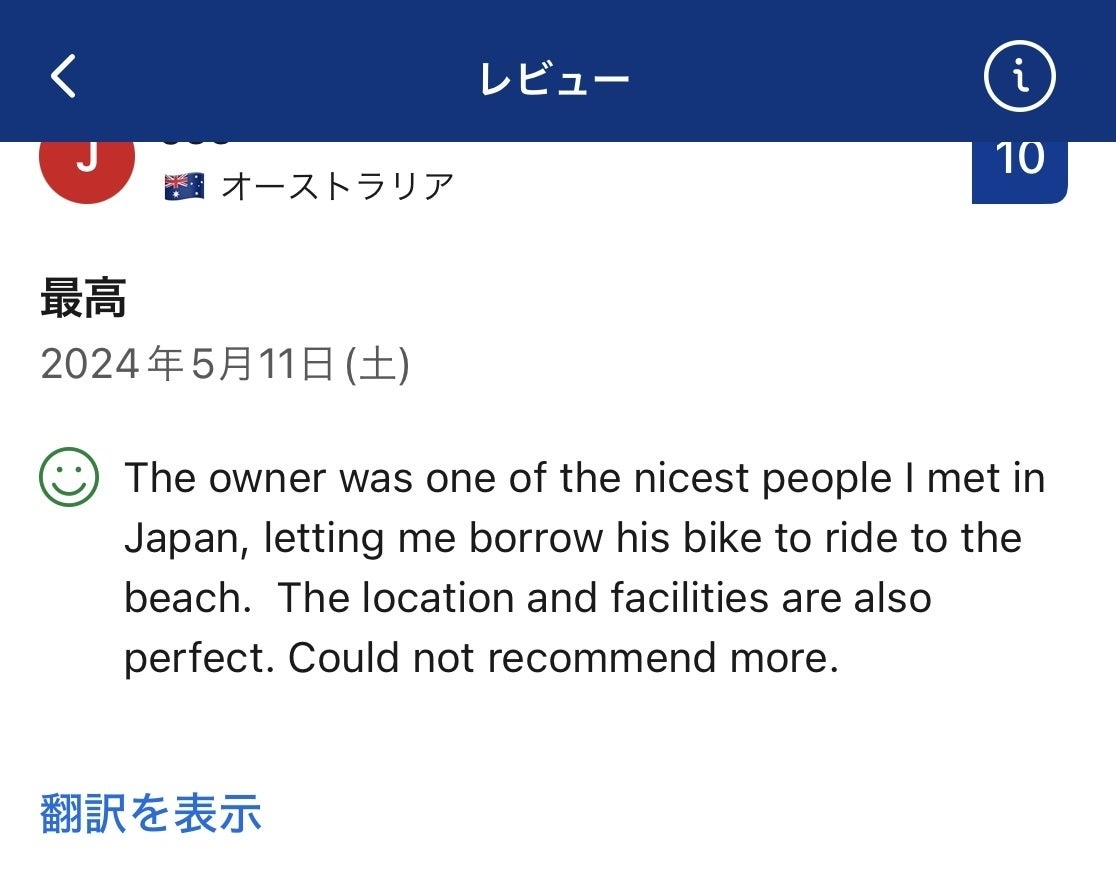Show translation via 翻訳を表示 link
The image size is (1116, 869).
click(151, 813)
